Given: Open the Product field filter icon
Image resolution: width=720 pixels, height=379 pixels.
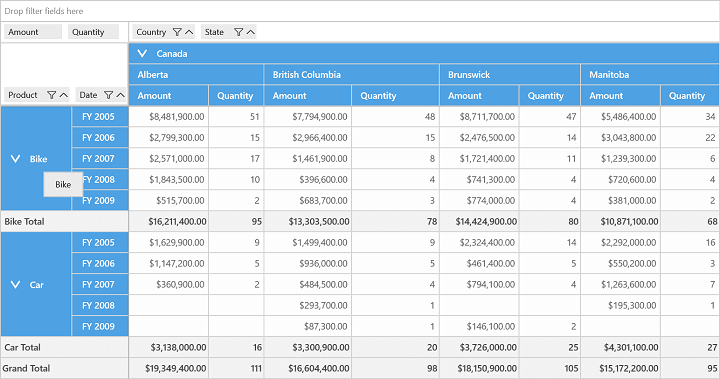Looking at the screenshot, I should (x=51, y=95).
